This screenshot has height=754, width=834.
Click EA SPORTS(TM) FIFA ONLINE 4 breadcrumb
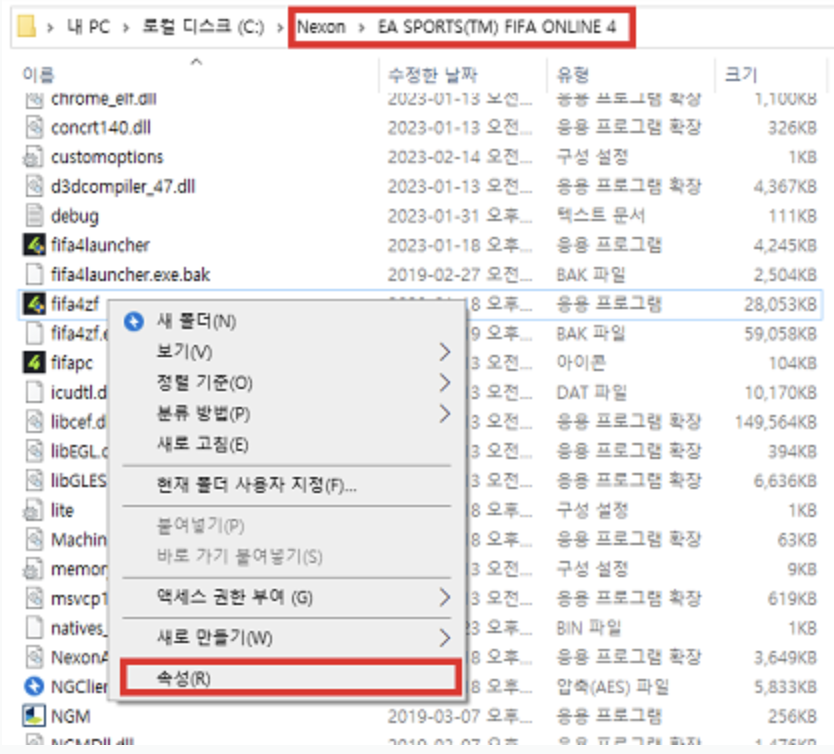click(497, 27)
